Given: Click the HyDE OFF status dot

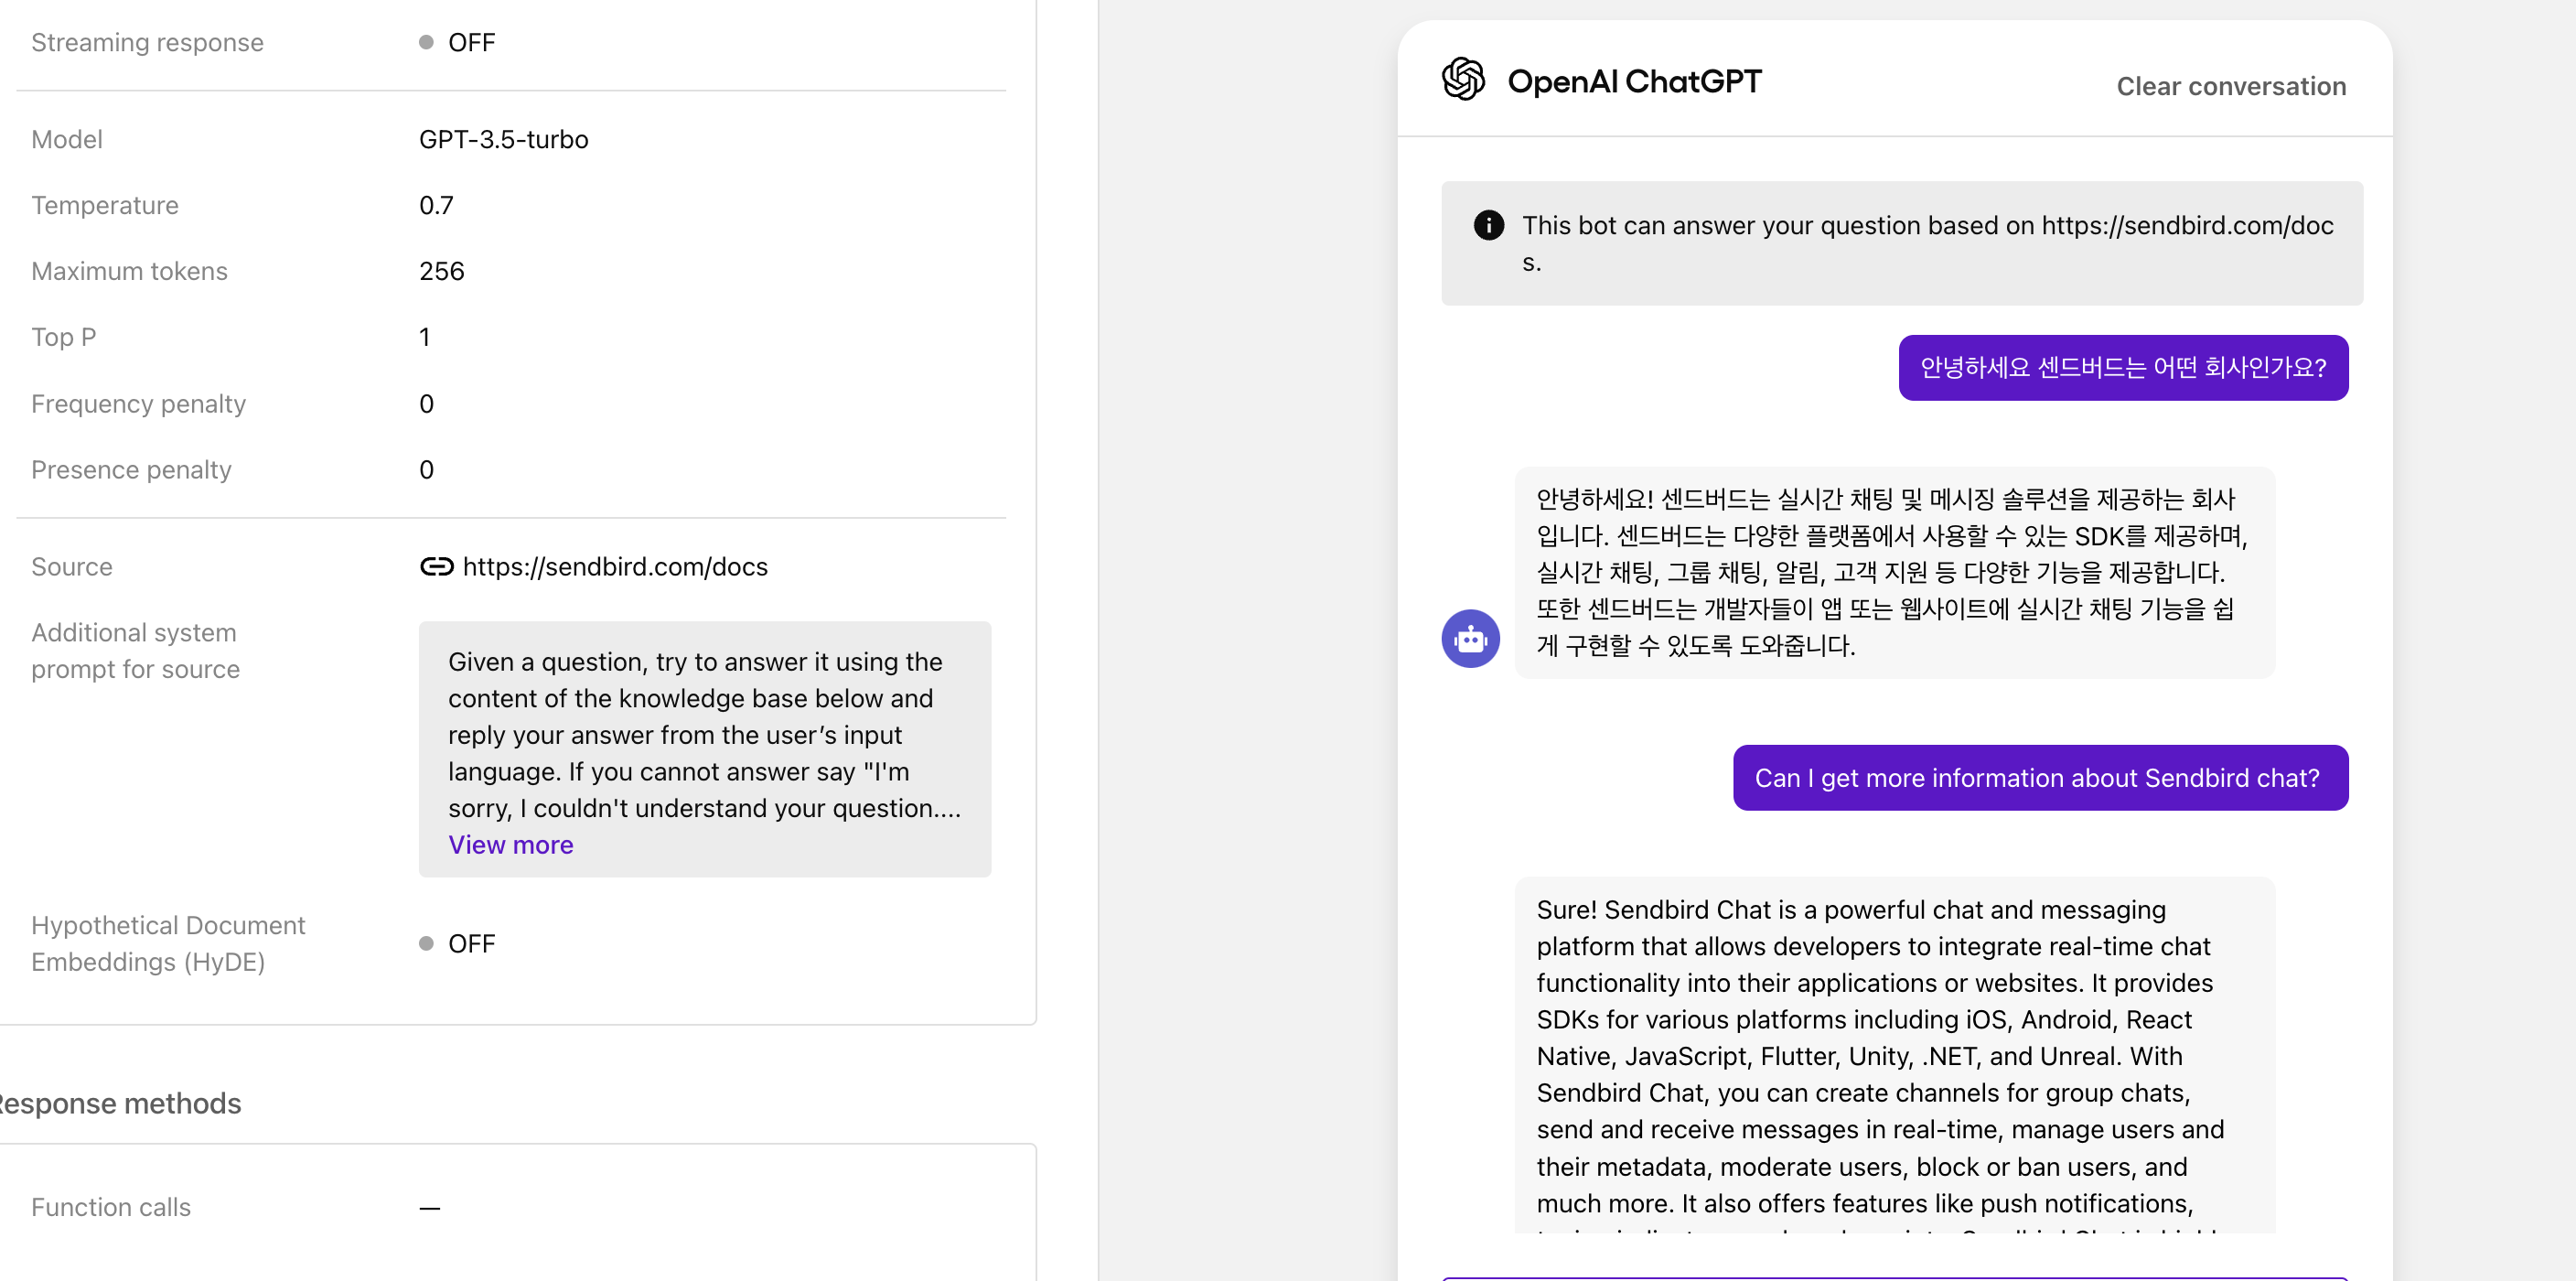Looking at the screenshot, I should point(426,944).
